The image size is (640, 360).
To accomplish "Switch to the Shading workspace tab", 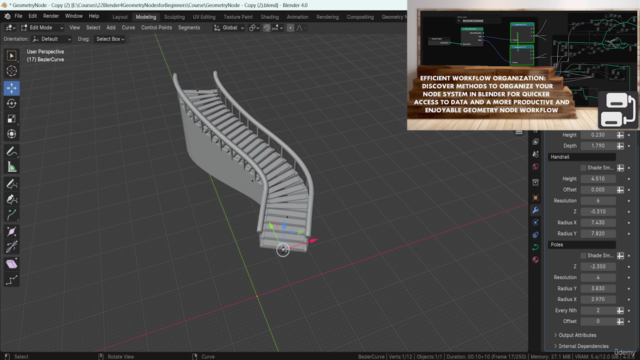I will (270, 17).
